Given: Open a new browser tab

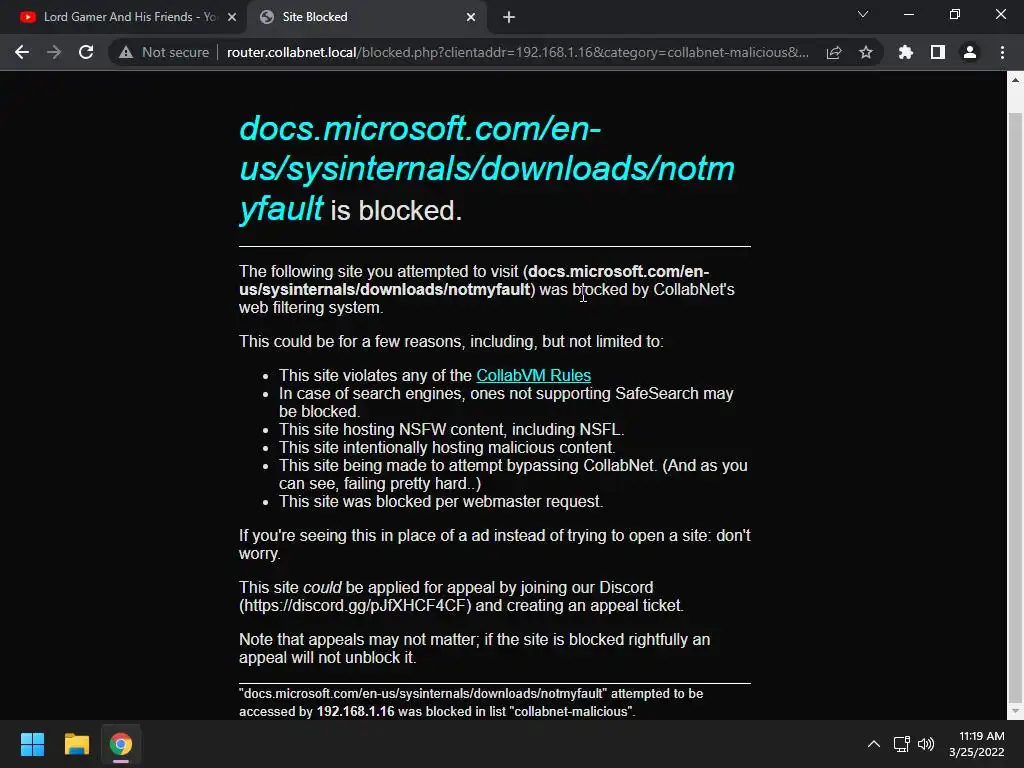Looking at the screenshot, I should (509, 17).
